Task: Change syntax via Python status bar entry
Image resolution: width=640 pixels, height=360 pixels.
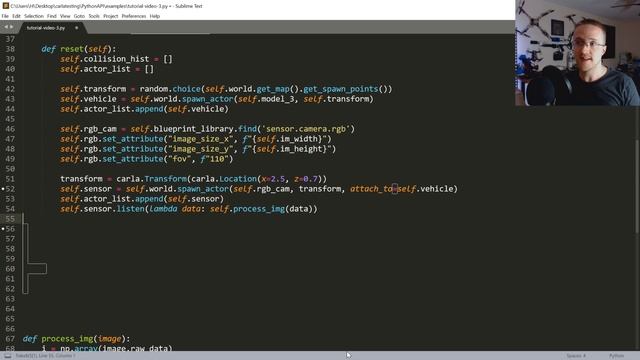Action: click(616, 356)
